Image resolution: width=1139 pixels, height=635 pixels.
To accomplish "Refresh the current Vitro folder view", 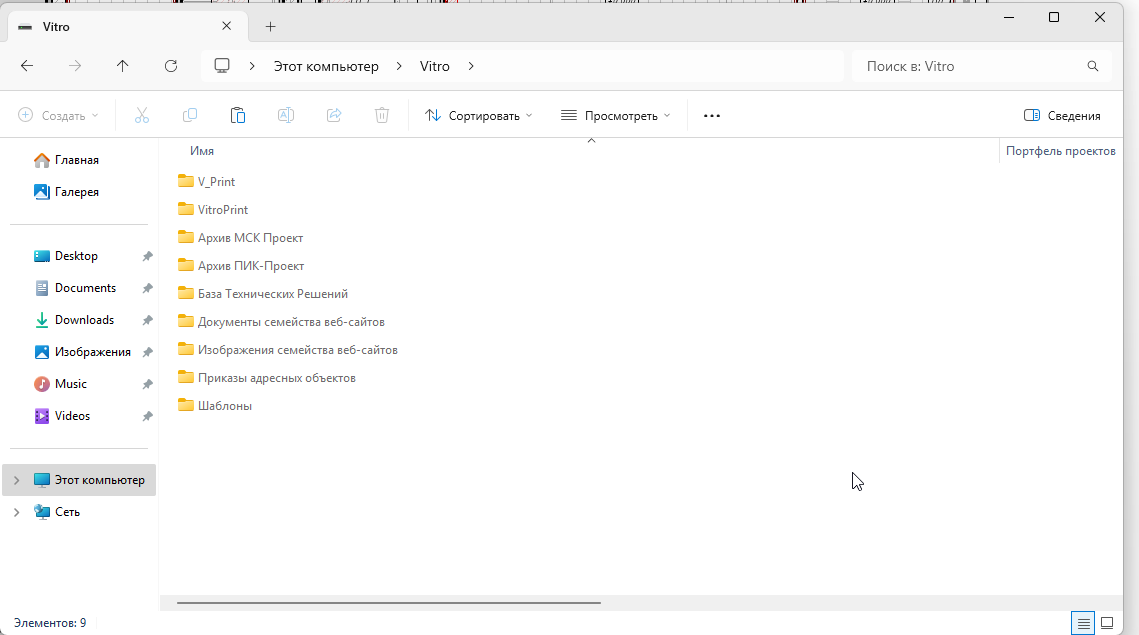I will tap(171, 66).
